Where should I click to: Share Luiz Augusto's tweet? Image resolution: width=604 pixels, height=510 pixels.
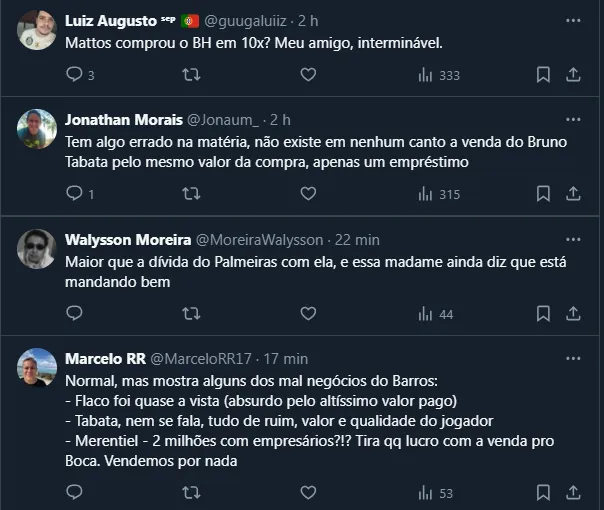[574, 74]
